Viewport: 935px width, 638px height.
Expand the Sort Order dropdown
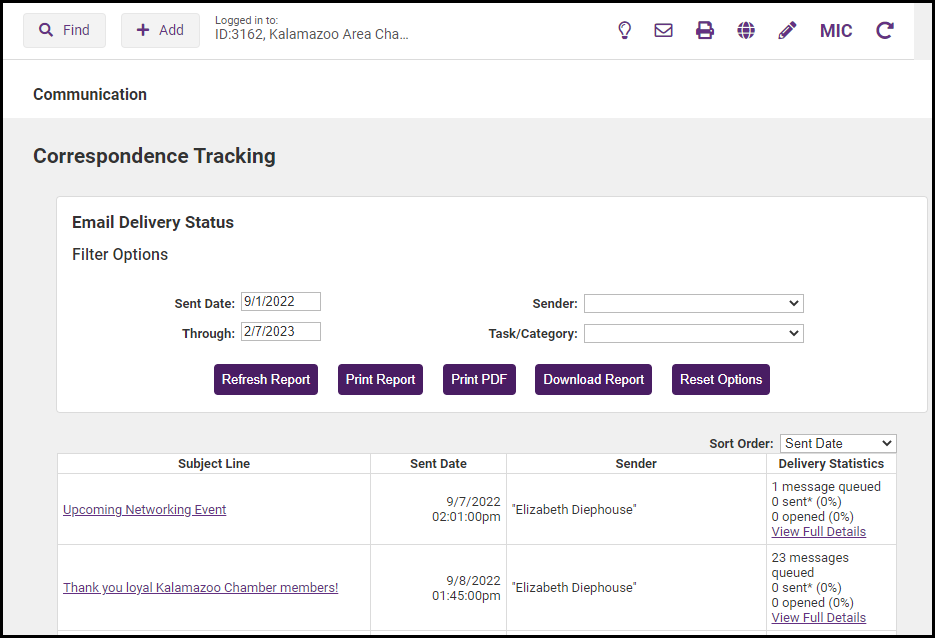pos(838,443)
